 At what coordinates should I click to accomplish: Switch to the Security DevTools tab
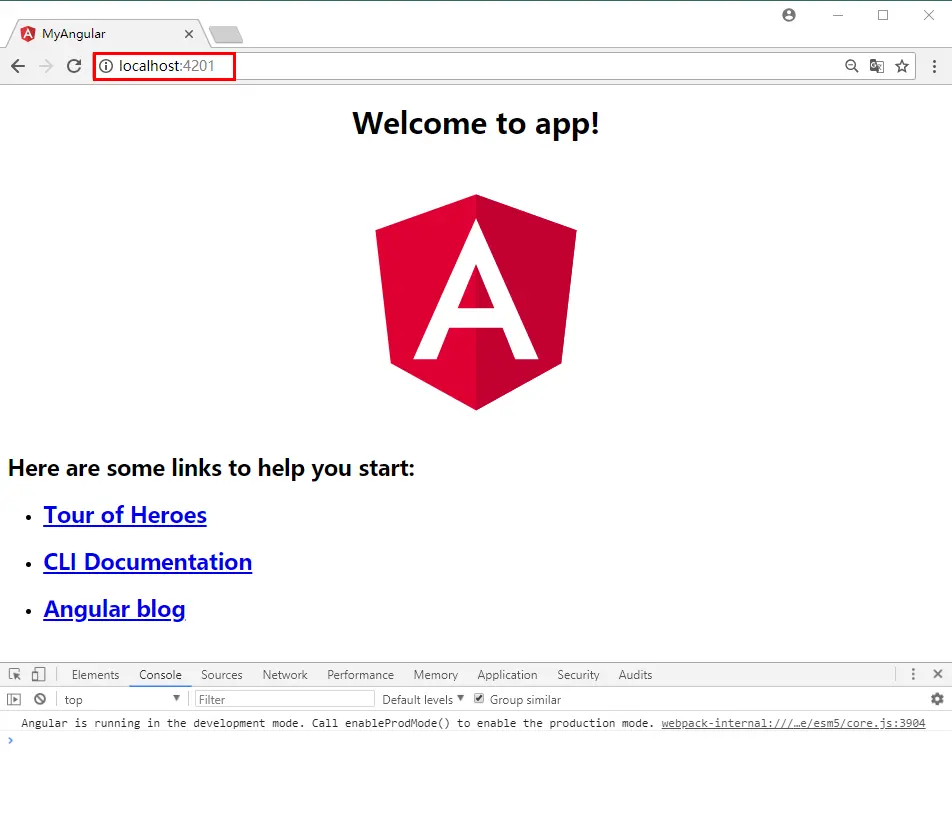click(x=578, y=675)
